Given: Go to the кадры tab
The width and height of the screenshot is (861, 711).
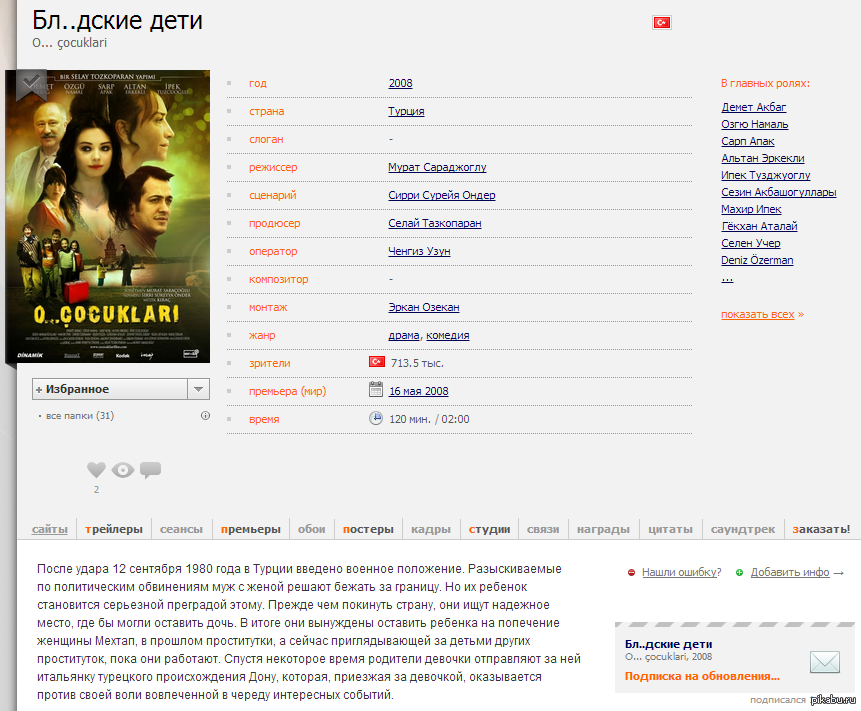Looking at the screenshot, I should (x=431, y=529).
